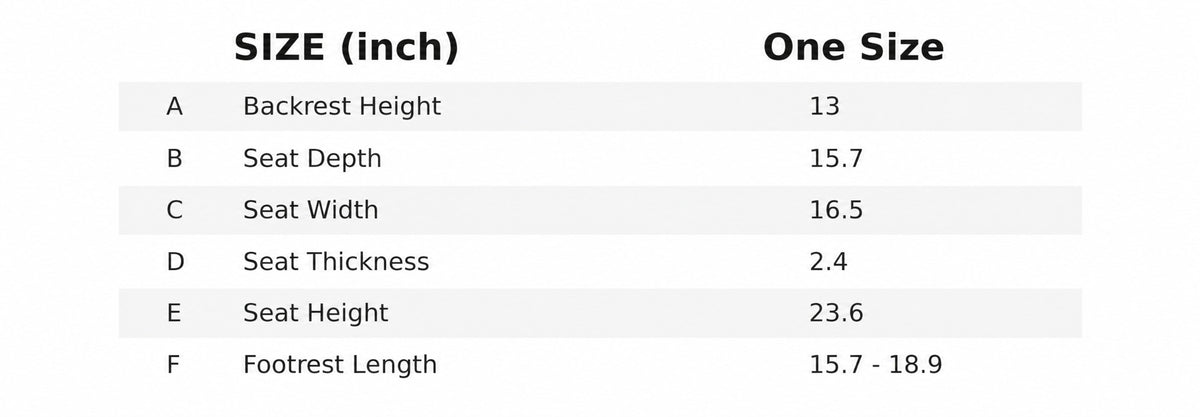The height and width of the screenshot is (417, 1200).
Task: Click the 23.6 seat height value
Action: (x=836, y=314)
